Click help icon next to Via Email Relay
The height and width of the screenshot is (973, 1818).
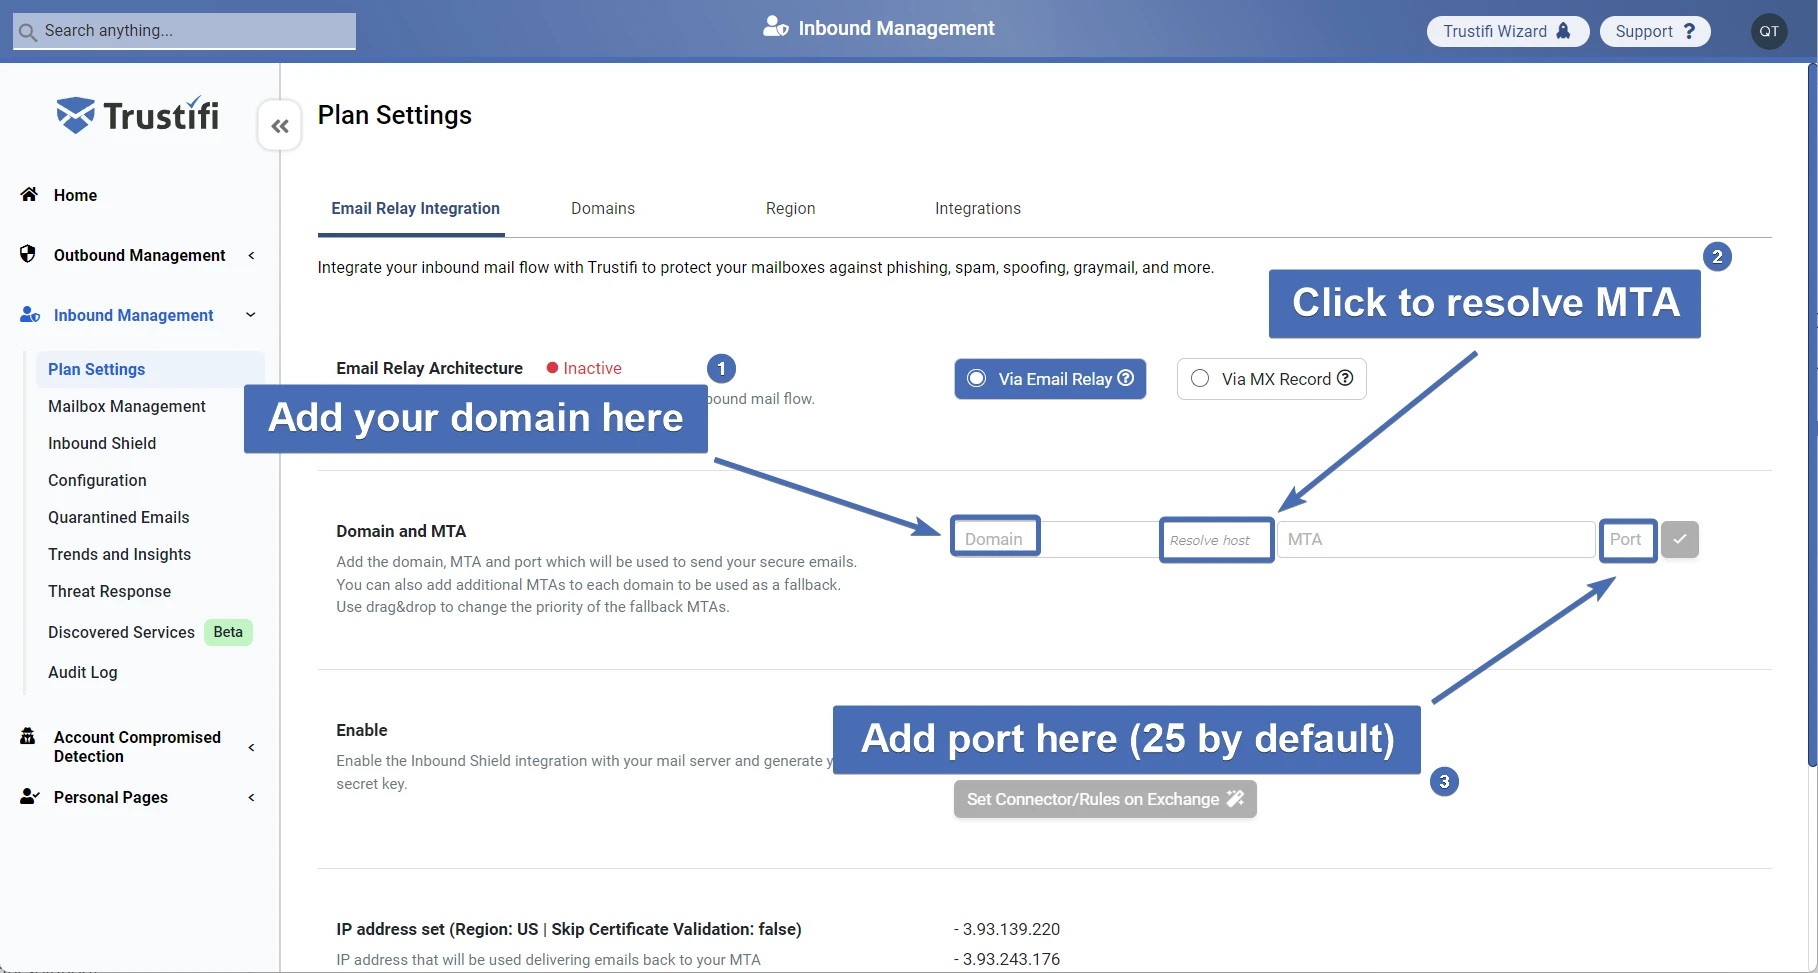click(x=1126, y=378)
